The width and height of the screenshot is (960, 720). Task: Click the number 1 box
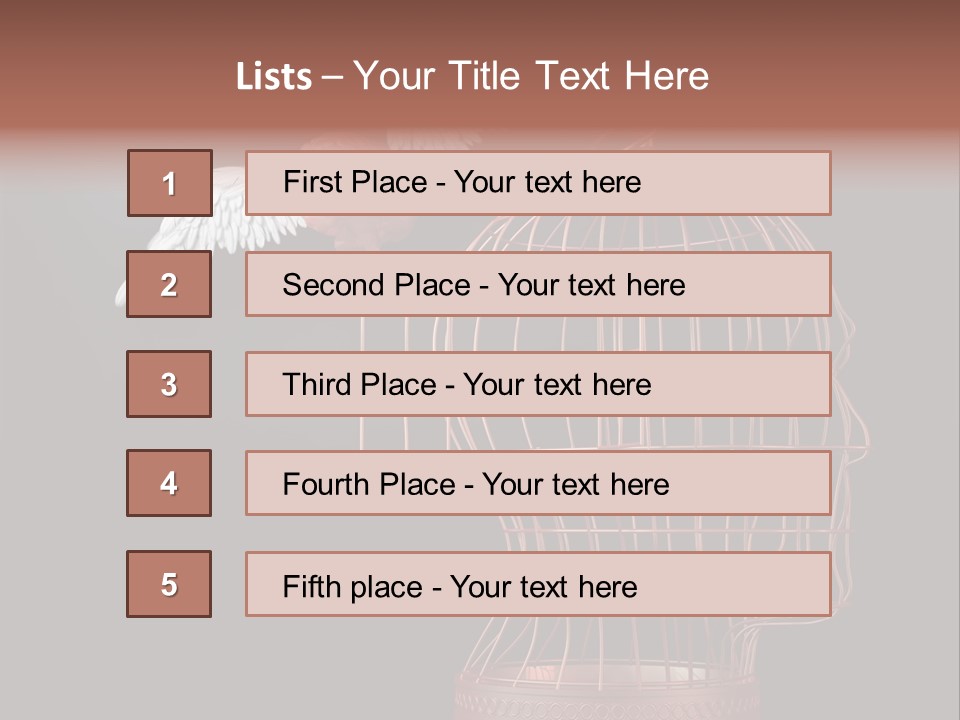[x=169, y=183]
